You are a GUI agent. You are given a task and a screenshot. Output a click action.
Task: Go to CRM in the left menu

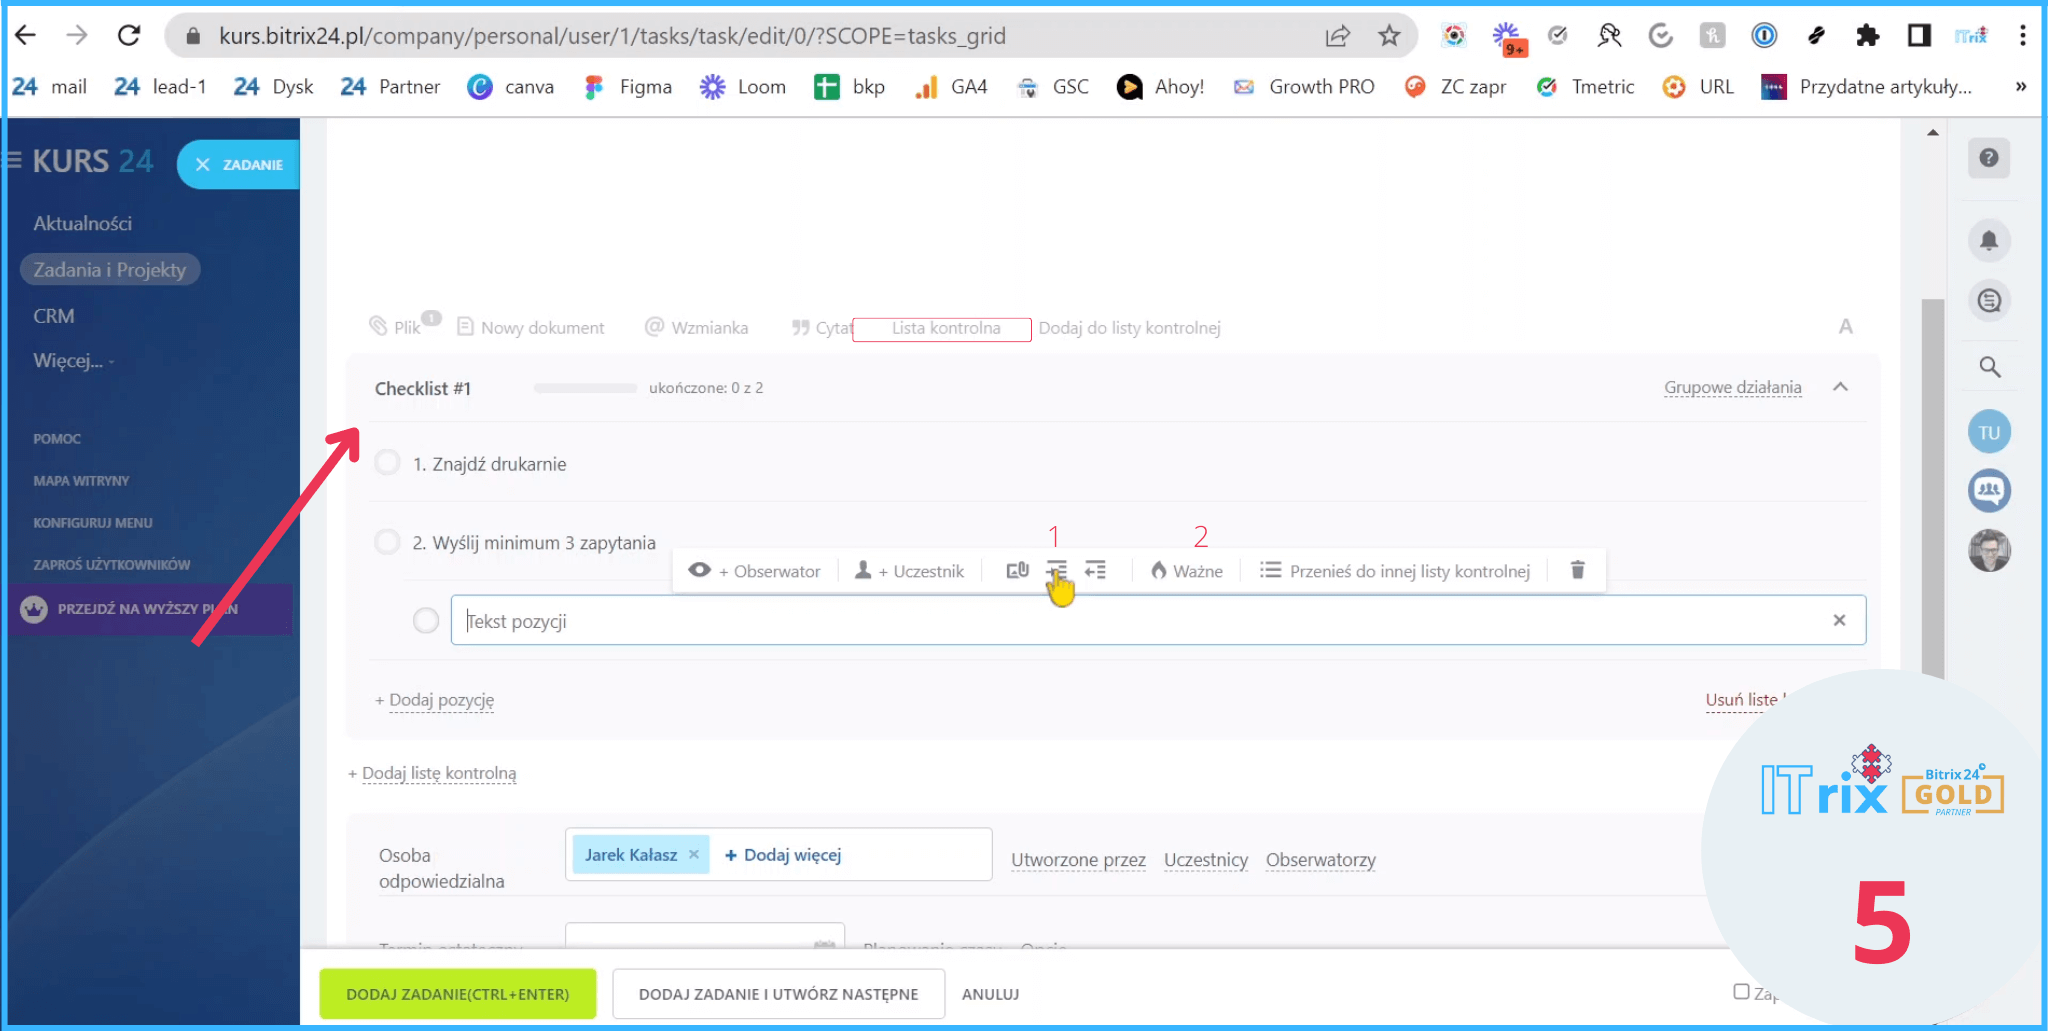point(54,316)
